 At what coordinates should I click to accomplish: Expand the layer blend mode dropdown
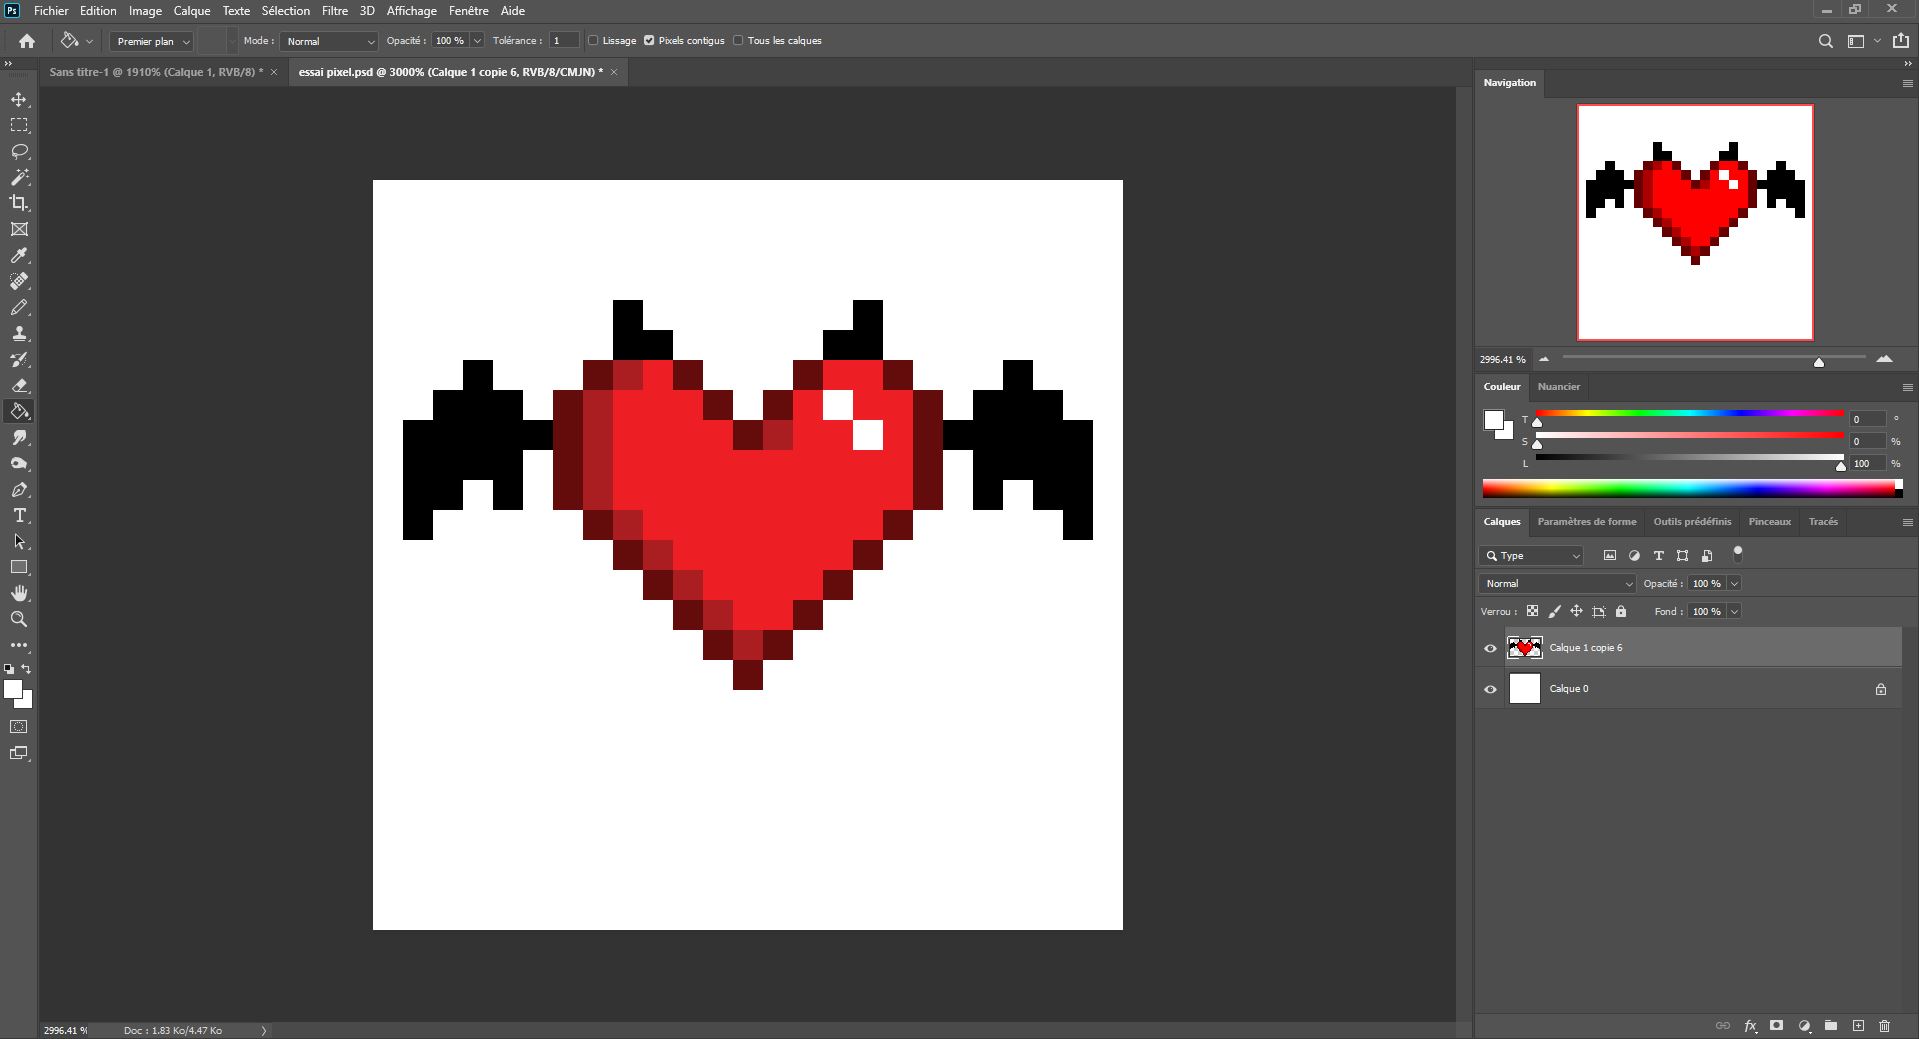1556,583
